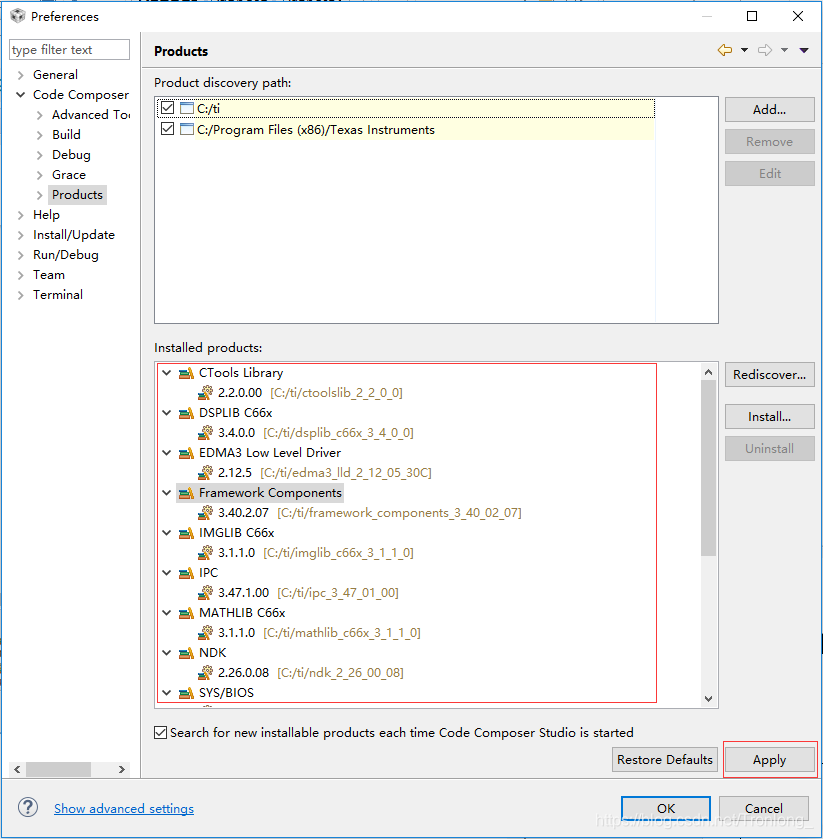Screen dimensions: 823x839
Task: Uncheck the C:/ti discovery path checkbox
Action: point(167,108)
